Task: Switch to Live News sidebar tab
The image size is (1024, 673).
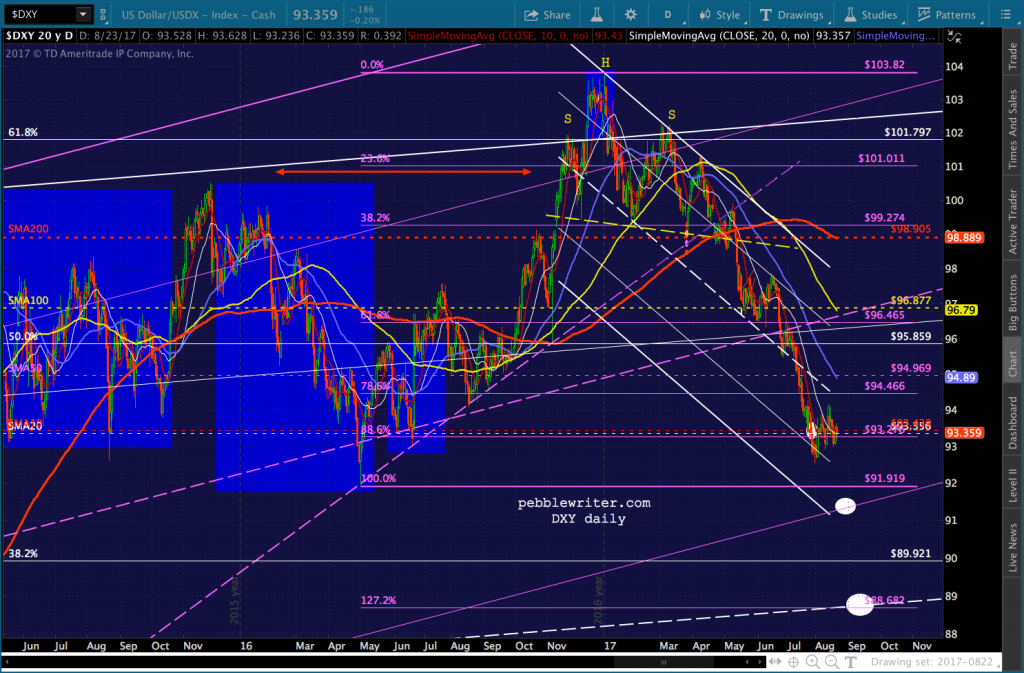Action: point(1013,546)
